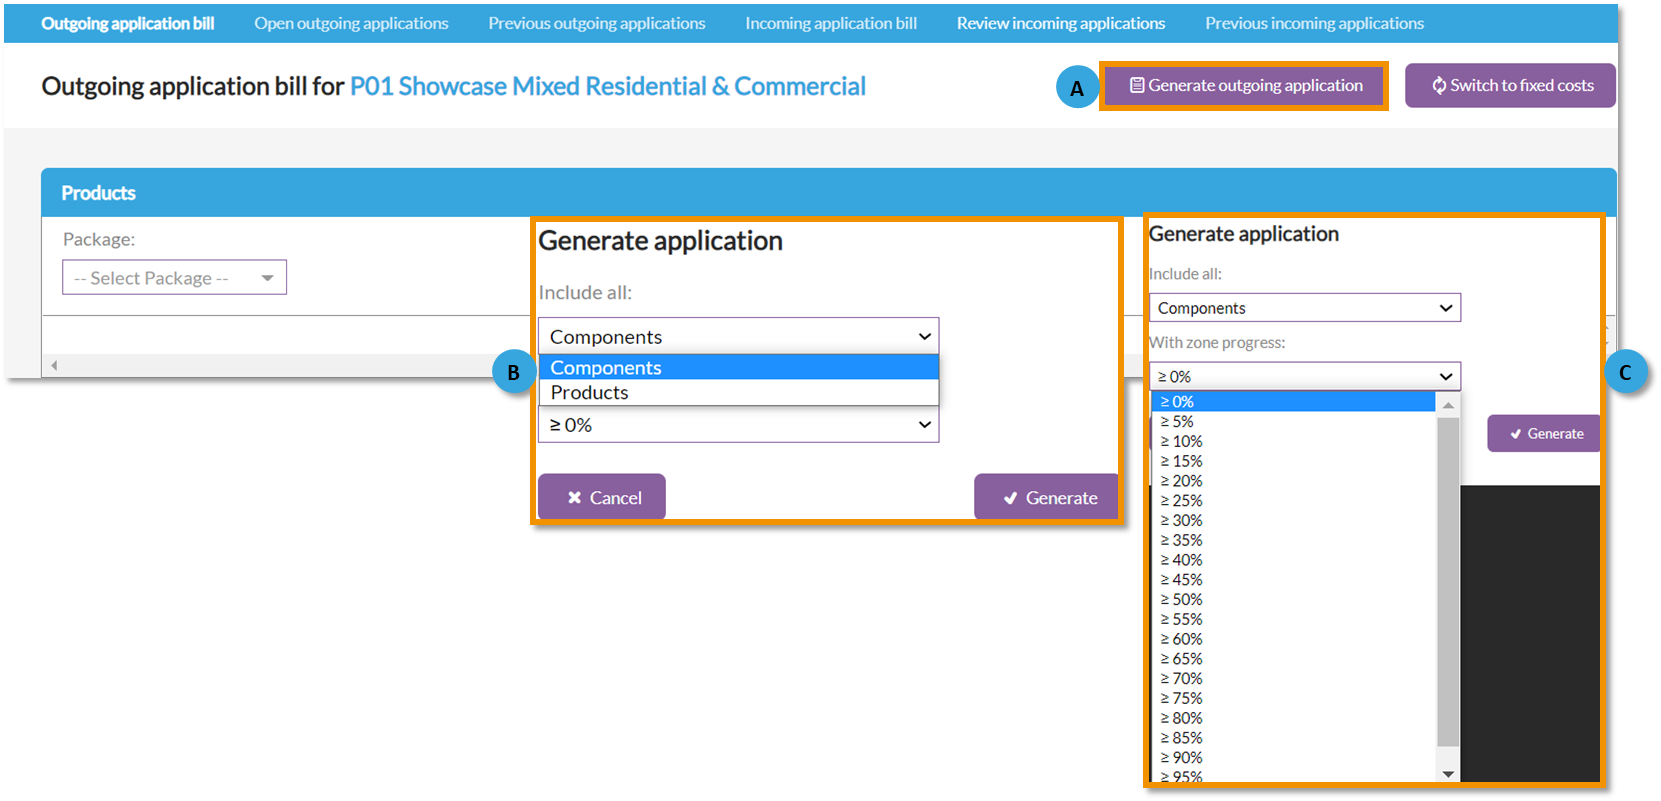This screenshot has height=801, width=1661.
Task: Open the P01 Showcase Mixed Residential & Commercial link
Action: click(607, 87)
